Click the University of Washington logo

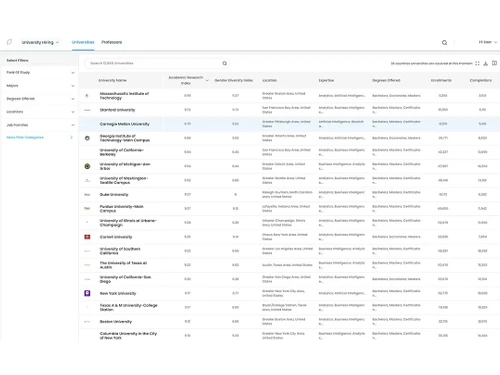[87, 180]
